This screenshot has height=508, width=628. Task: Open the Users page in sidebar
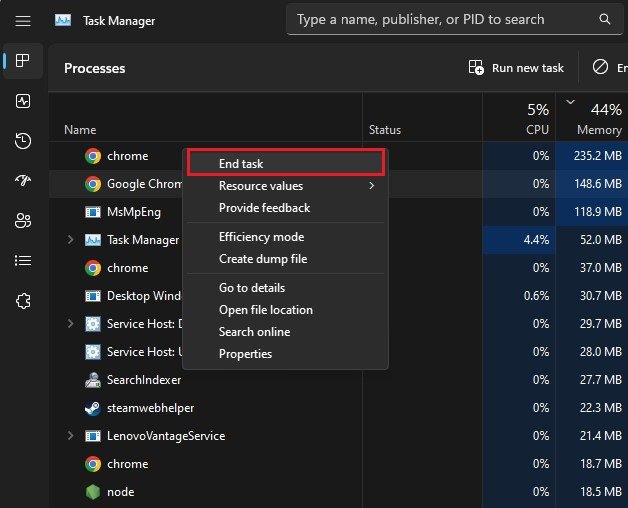23,220
